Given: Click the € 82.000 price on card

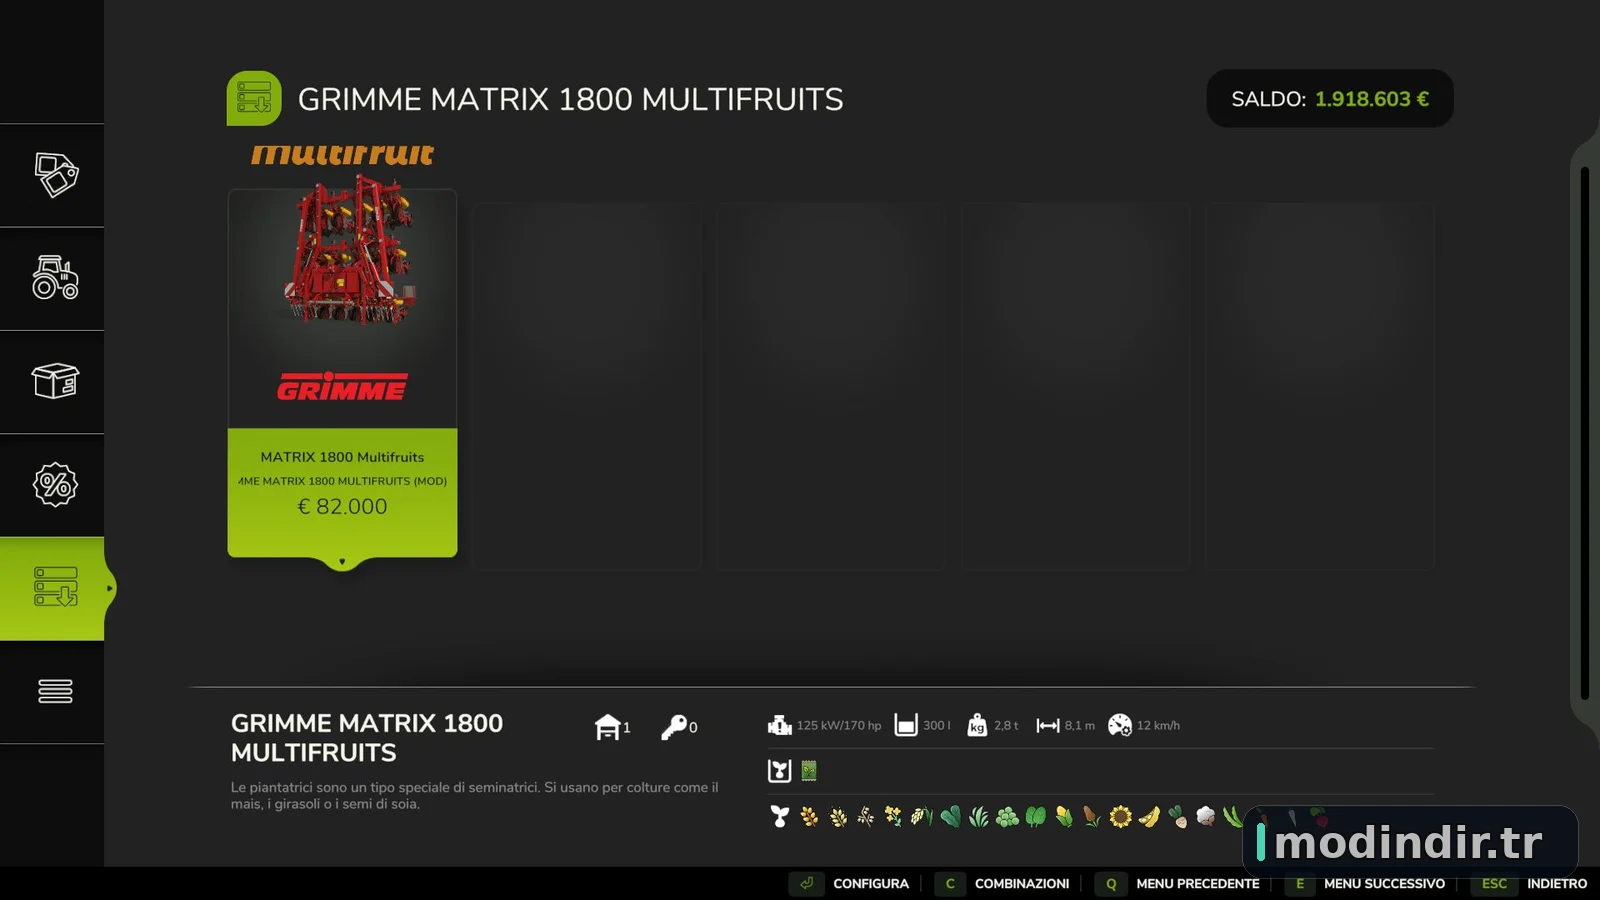Looking at the screenshot, I should [342, 507].
